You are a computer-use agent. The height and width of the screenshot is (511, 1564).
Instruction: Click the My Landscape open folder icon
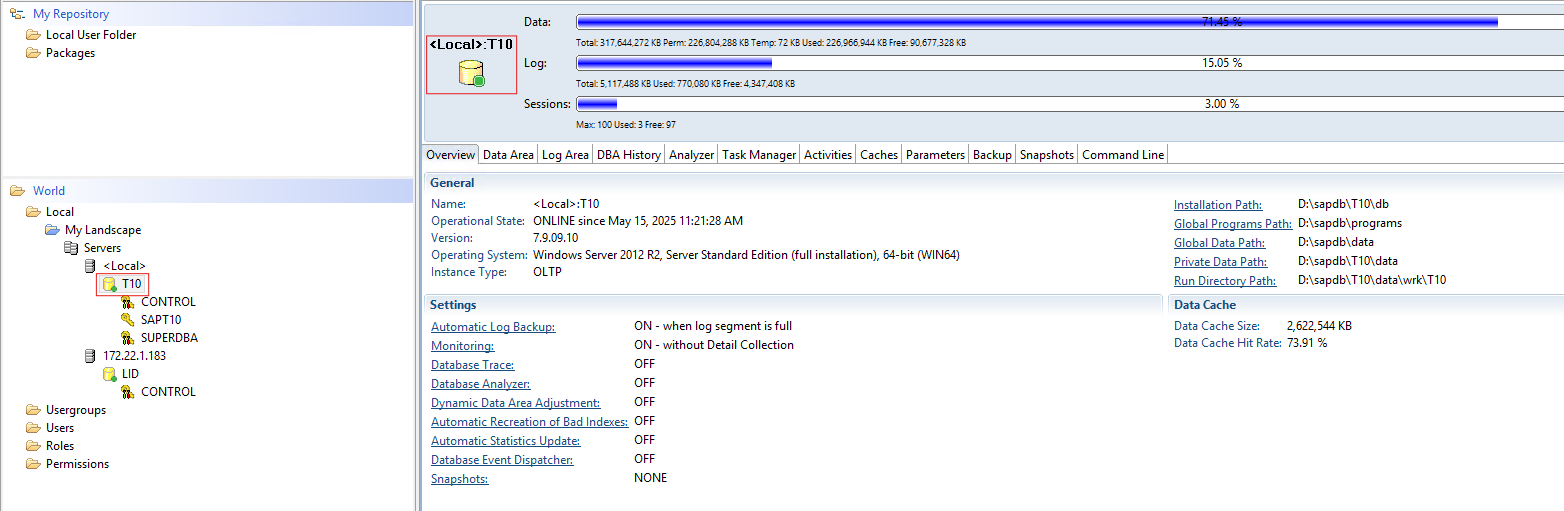tap(53, 230)
